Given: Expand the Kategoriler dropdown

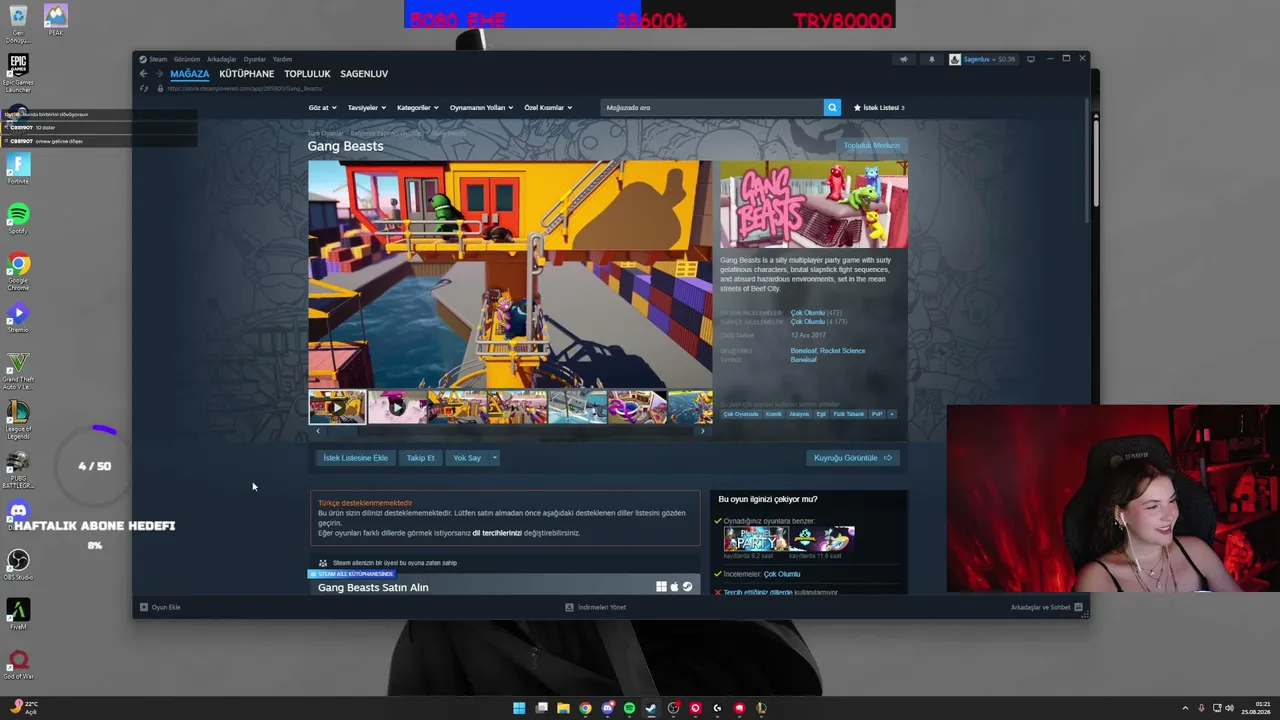Looking at the screenshot, I should 417,107.
